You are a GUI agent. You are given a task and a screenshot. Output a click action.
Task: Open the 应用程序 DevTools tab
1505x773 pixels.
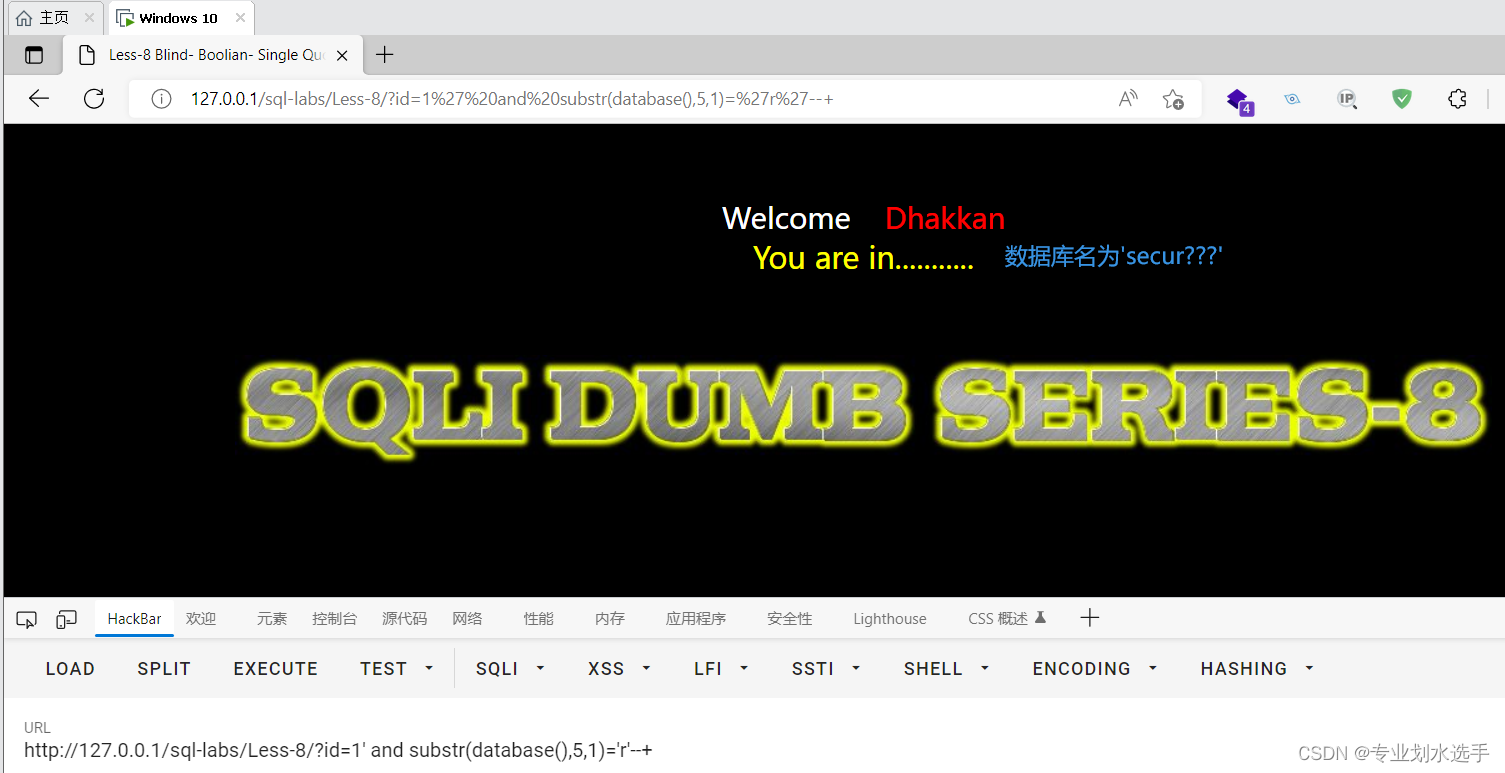(x=696, y=619)
